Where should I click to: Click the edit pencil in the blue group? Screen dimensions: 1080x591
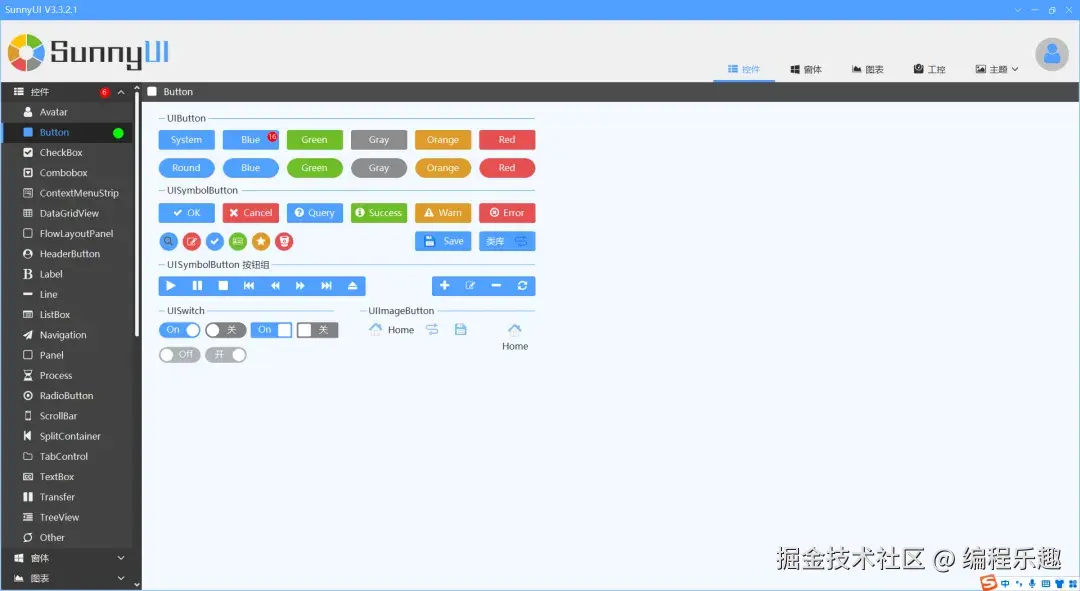coord(470,285)
